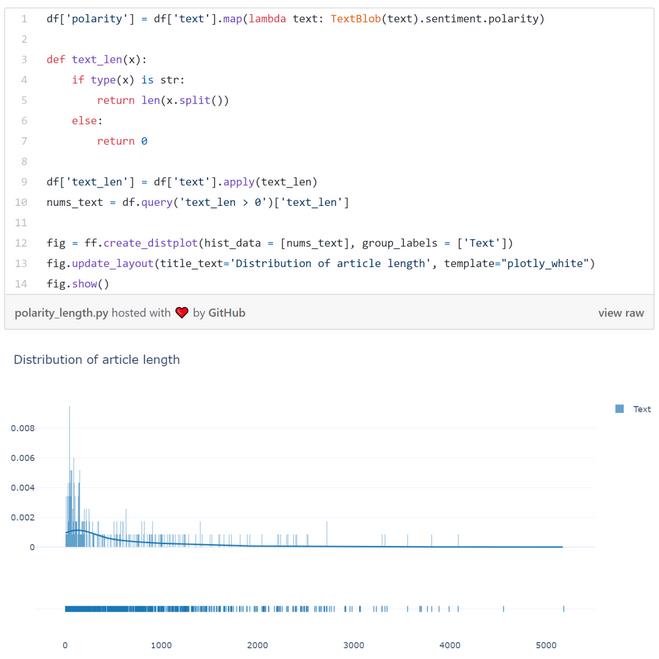Click the rightmost rug plot marker

(x=564, y=608)
